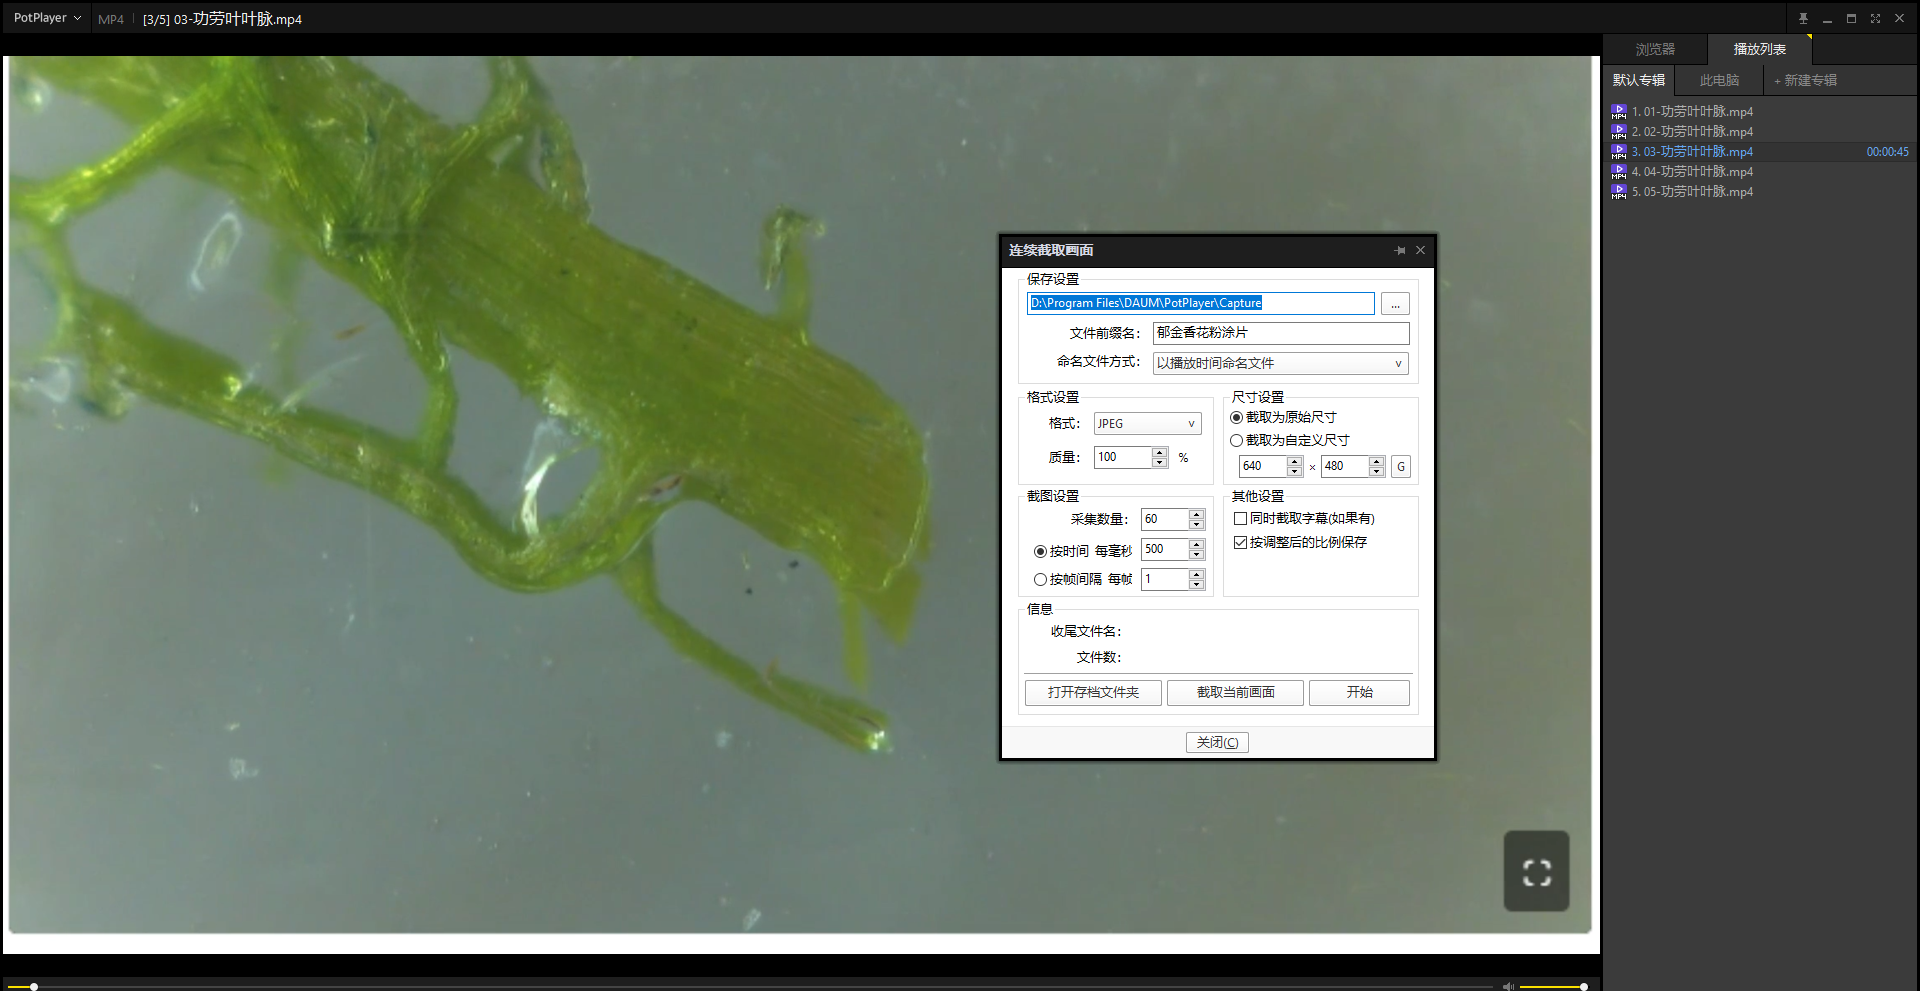Click the browse folder button next to save path
Image resolution: width=1920 pixels, height=991 pixels.
point(1395,304)
